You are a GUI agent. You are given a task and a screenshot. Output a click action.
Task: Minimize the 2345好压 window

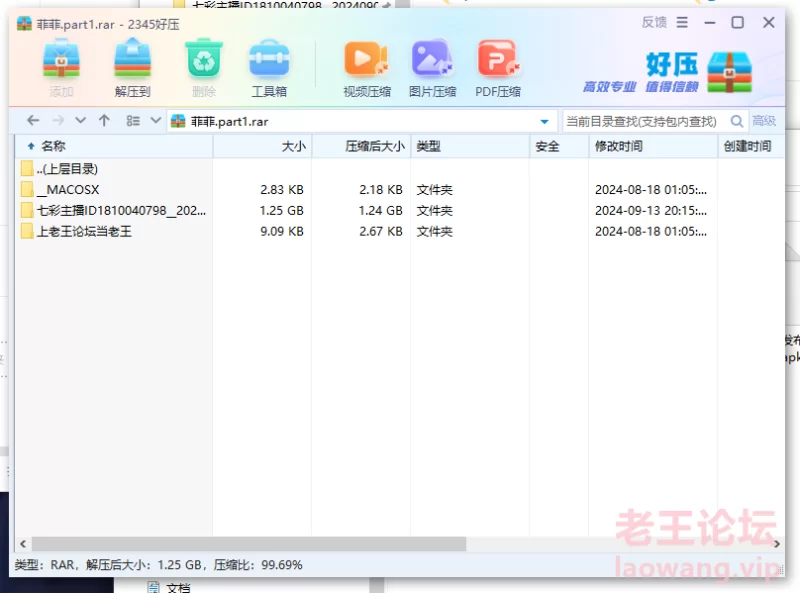pos(710,22)
